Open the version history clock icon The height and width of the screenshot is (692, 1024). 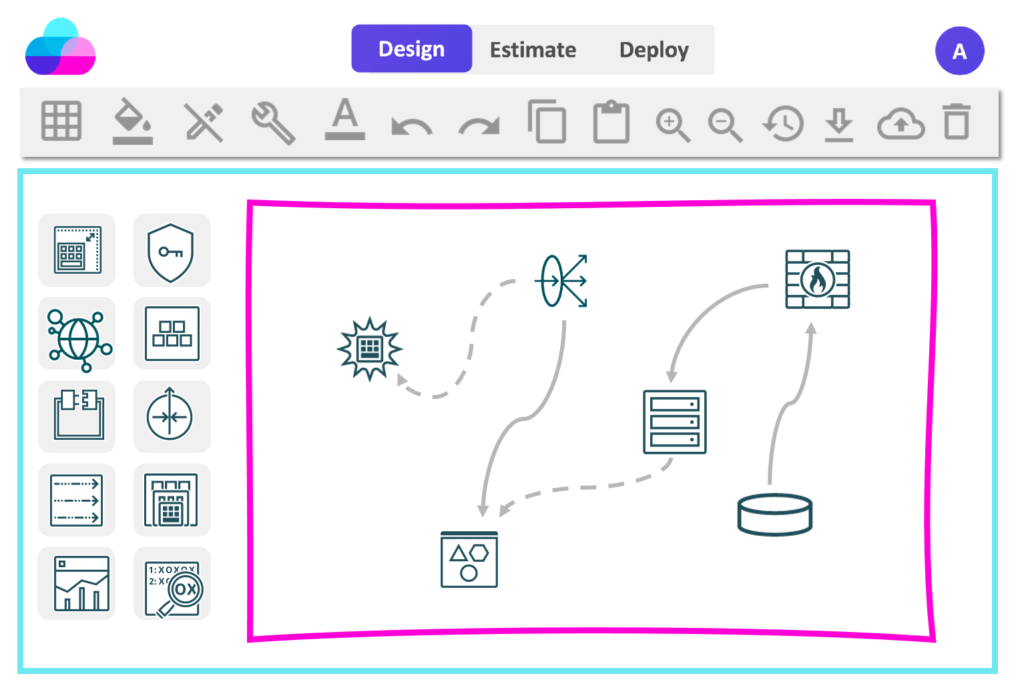click(783, 123)
